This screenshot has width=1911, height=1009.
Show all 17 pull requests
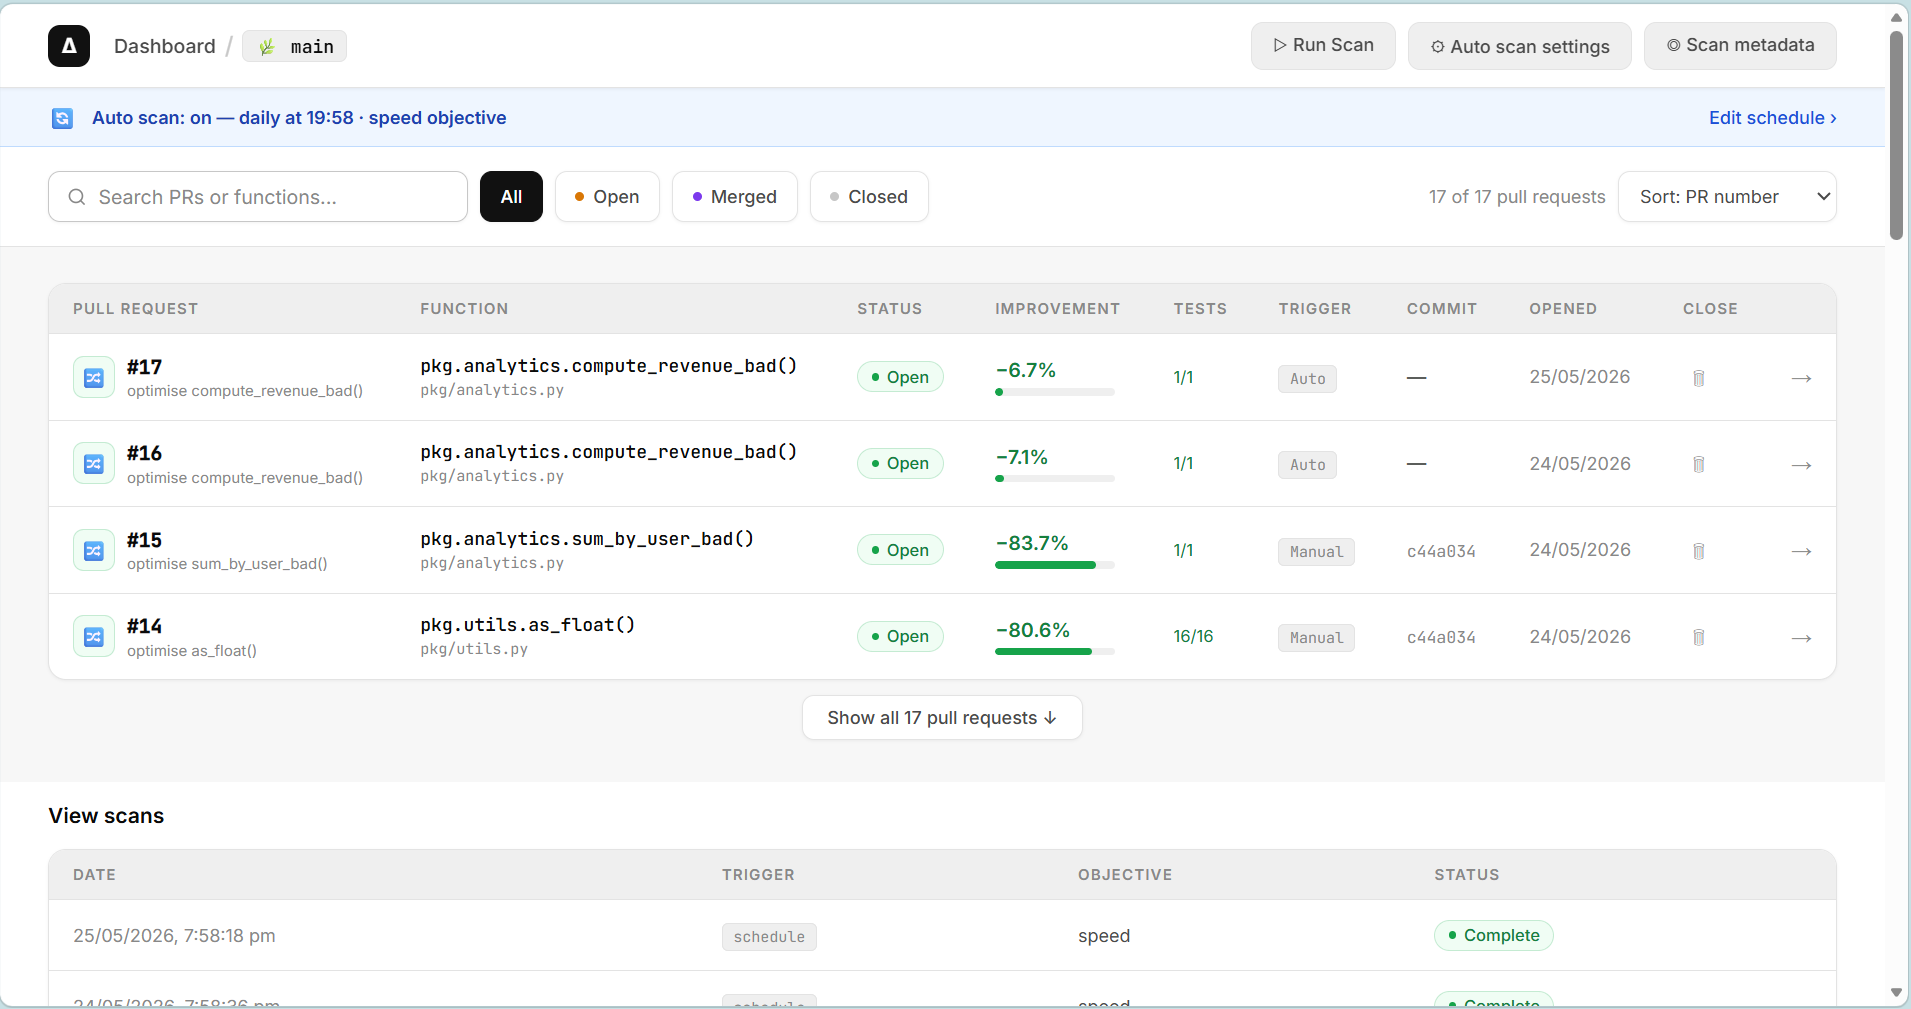pos(942,718)
